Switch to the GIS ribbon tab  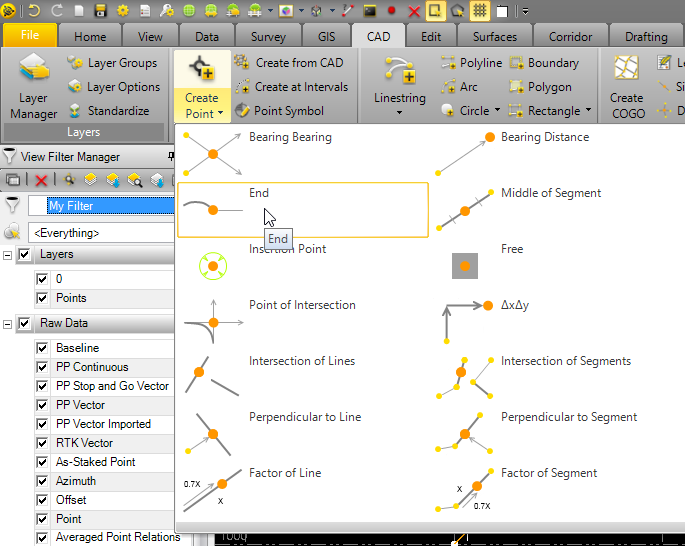[326, 36]
